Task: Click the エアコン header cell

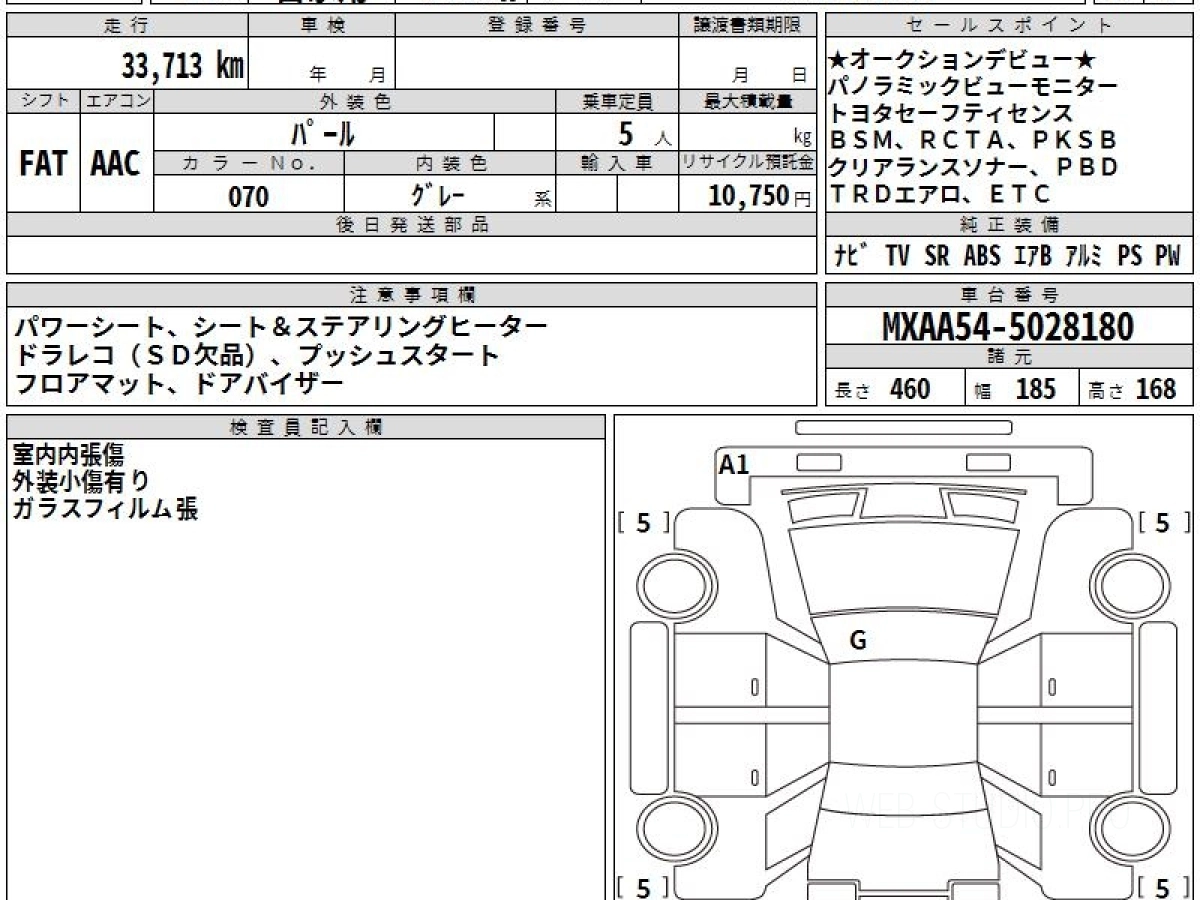Action: (x=117, y=101)
